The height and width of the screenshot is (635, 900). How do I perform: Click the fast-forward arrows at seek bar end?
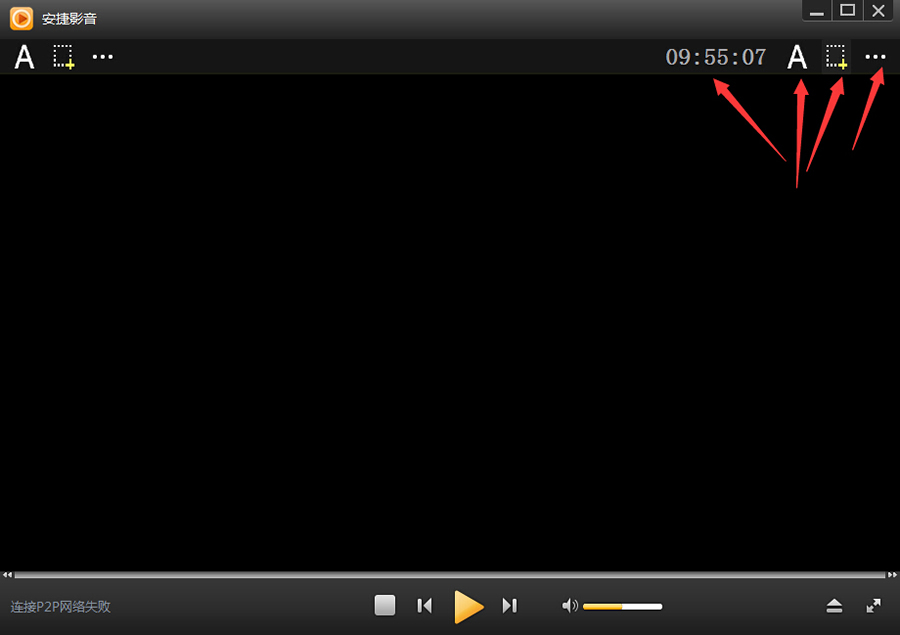tap(892, 575)
